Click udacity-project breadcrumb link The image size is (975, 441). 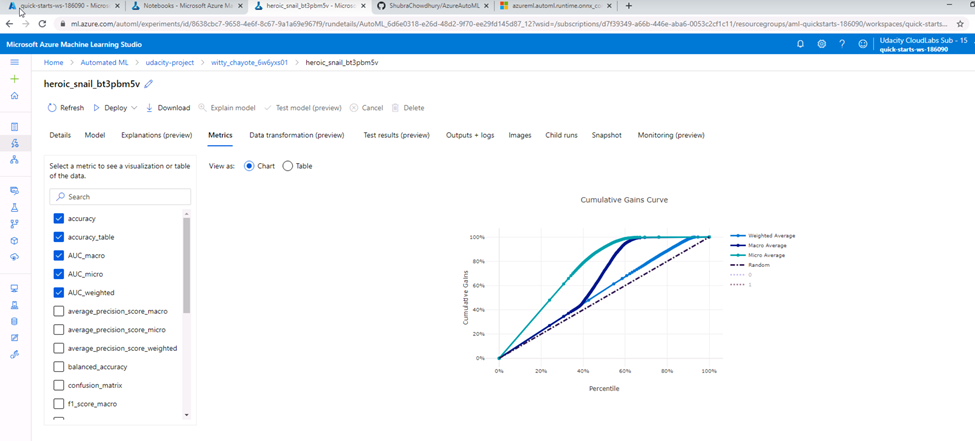coord(170,63)
